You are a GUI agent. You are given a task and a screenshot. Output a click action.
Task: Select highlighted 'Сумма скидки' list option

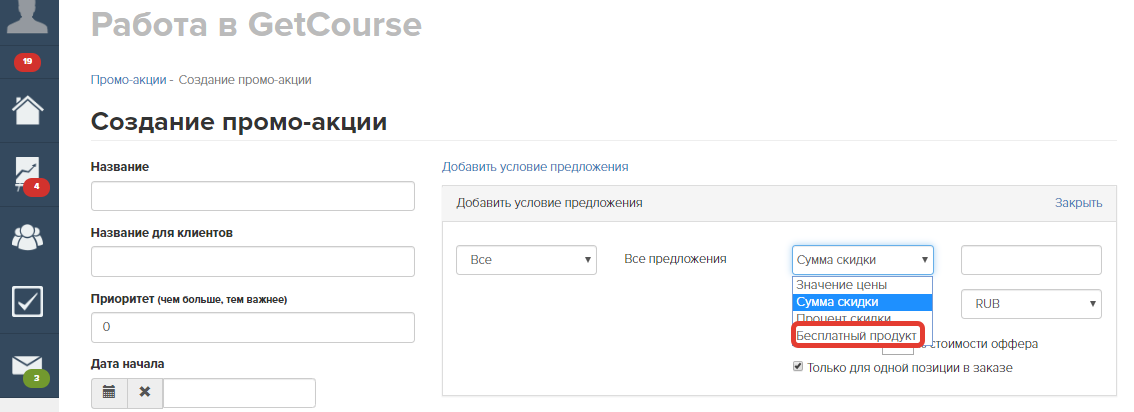point(862,302)
